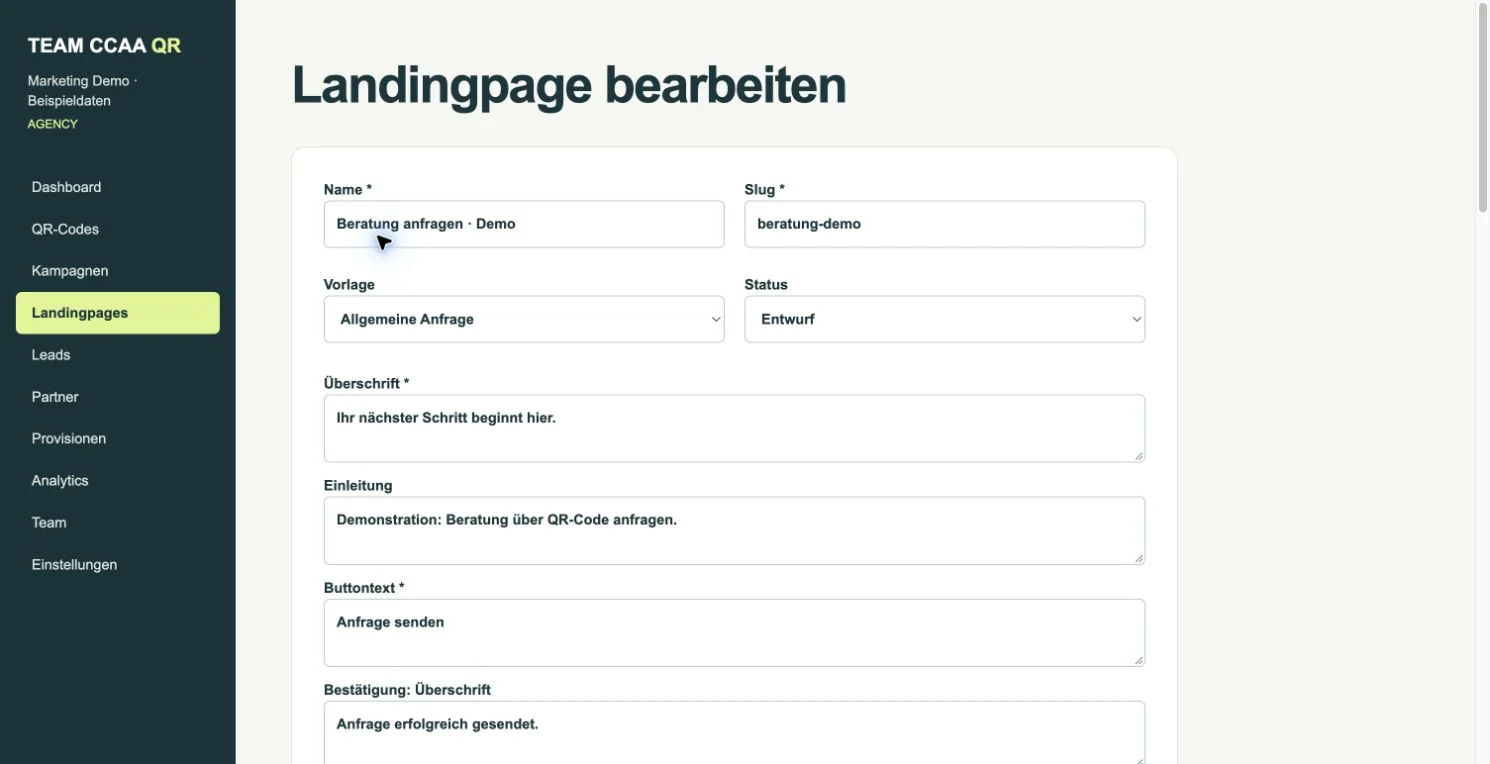Click the Vorlage label
The height and width of the screenshot is (764, 1490).
pyautogui.click(x=349, y=285)
